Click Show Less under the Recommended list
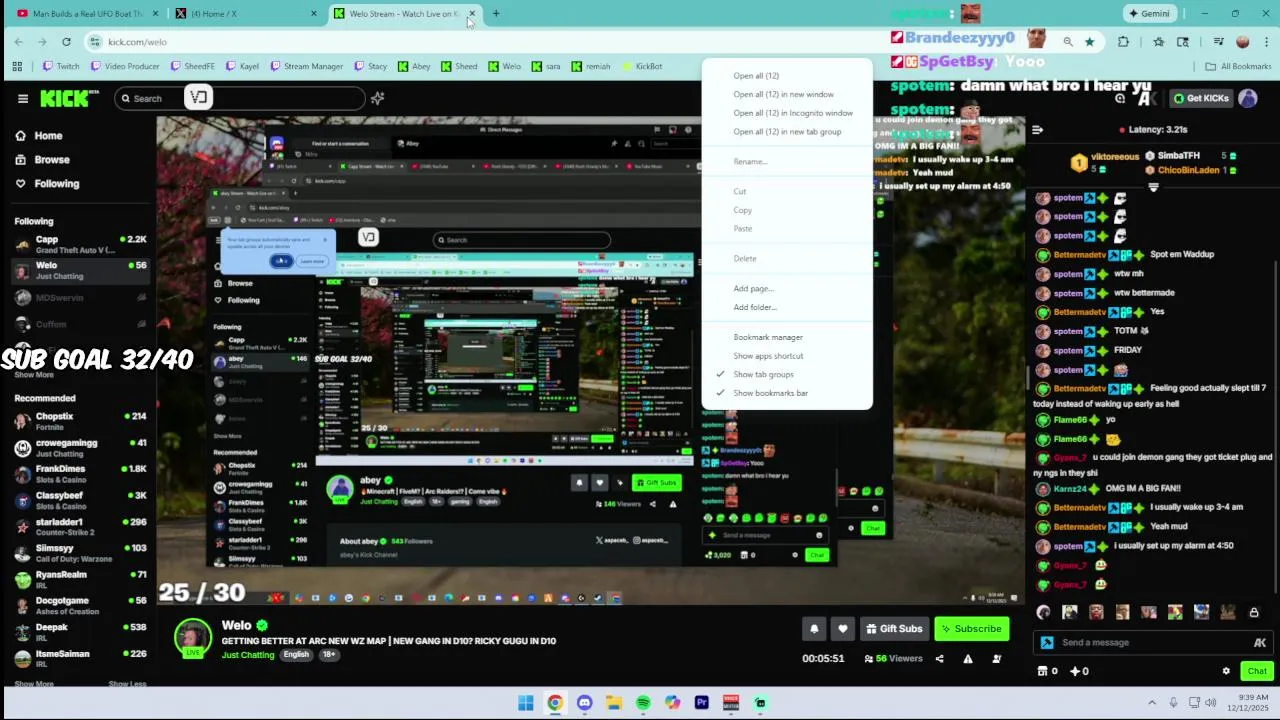1280x720 pixels. [127, 684]
